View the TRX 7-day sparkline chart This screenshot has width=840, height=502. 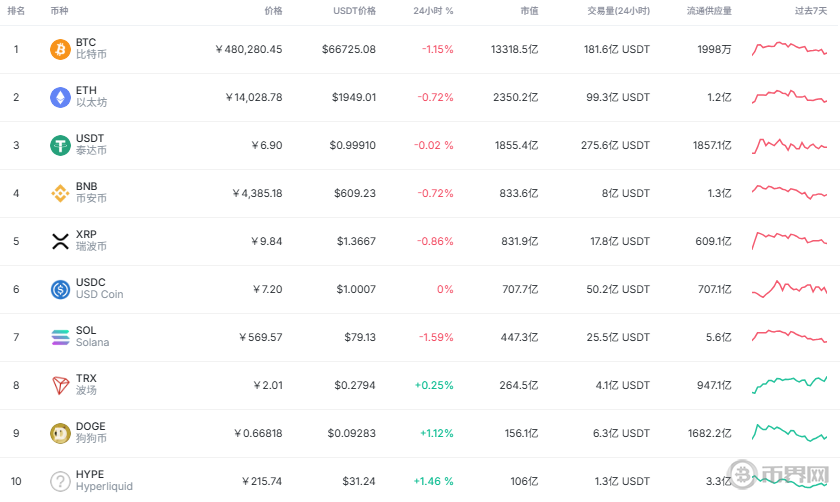(789, 385)
